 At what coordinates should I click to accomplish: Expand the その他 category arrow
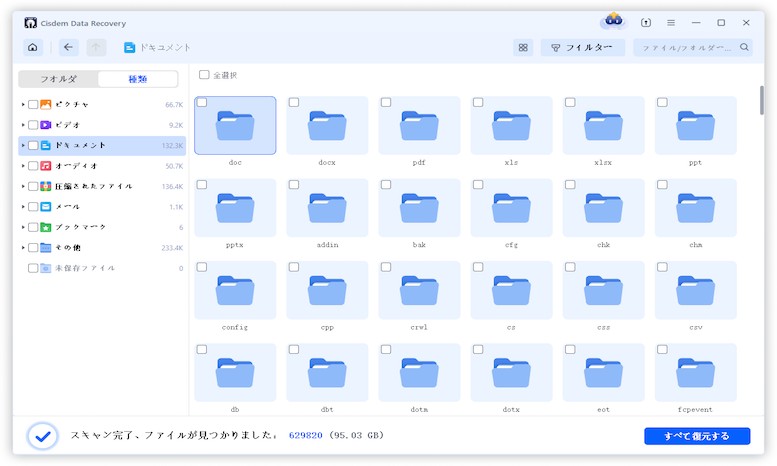[x=23, y=247]
